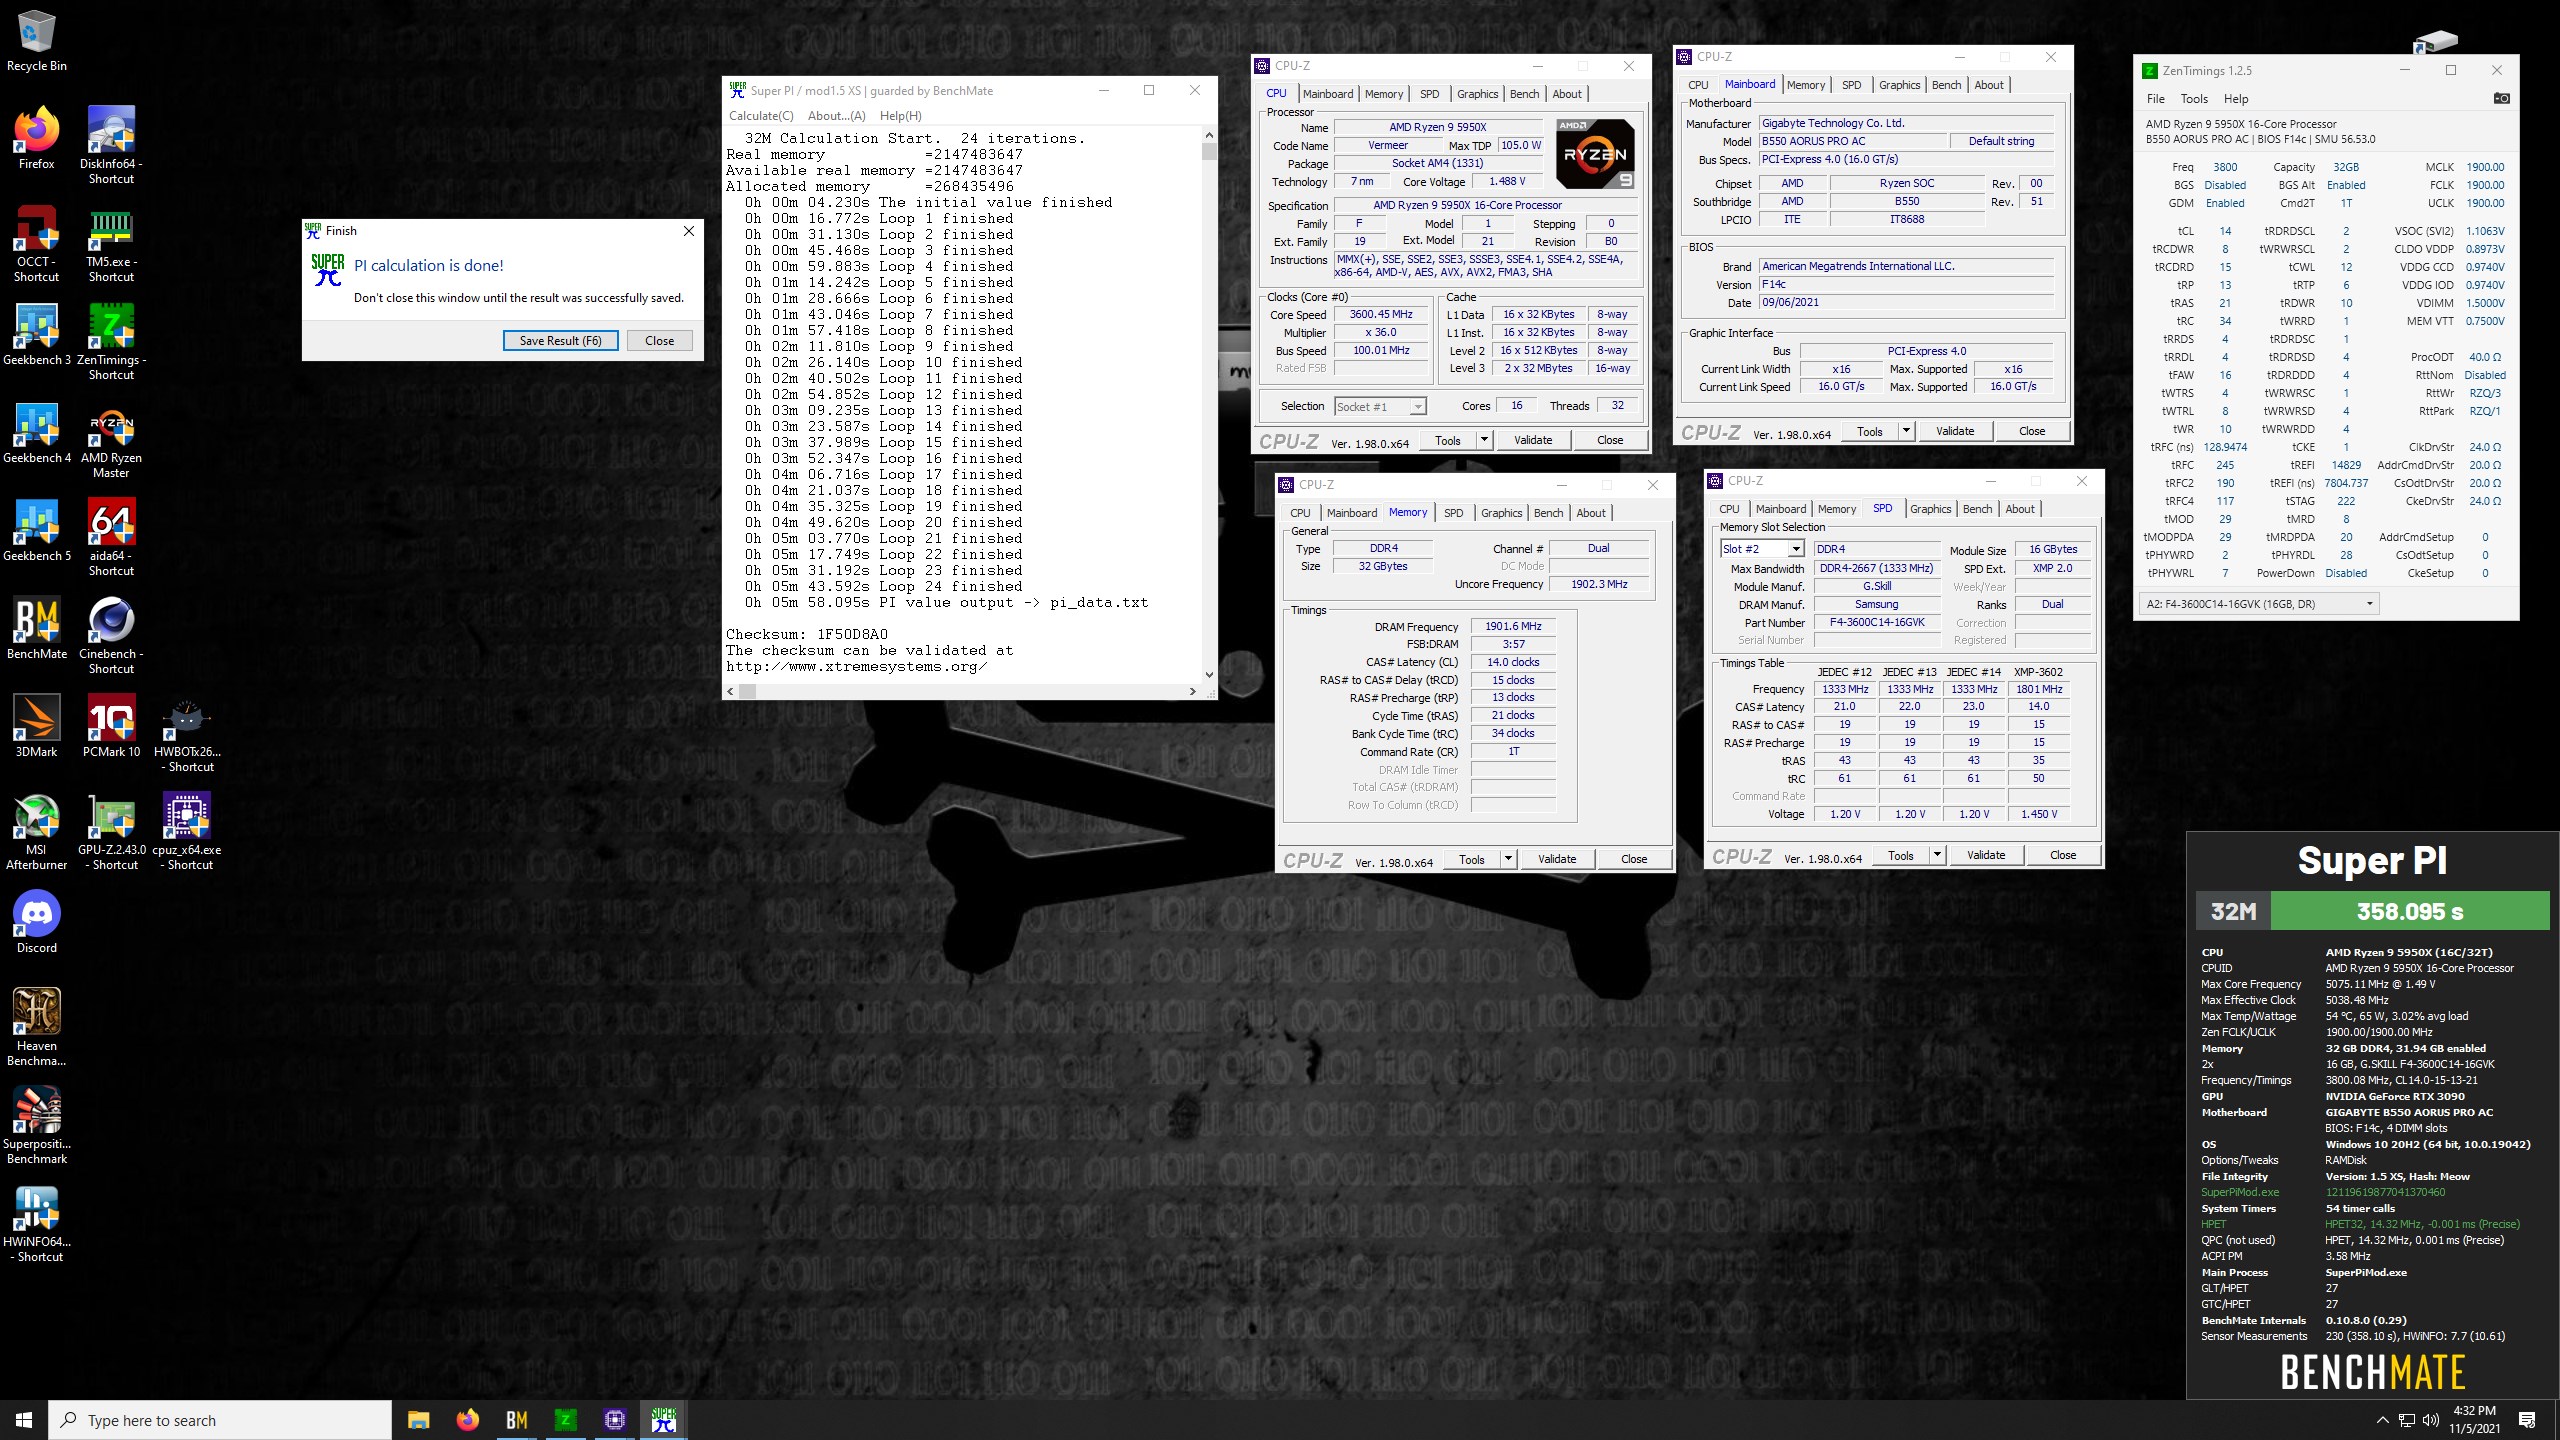The height and width of the screenshot is (1440, 2560).
Task: Open ZenTimings Help menu
Action: [2236, 99]
